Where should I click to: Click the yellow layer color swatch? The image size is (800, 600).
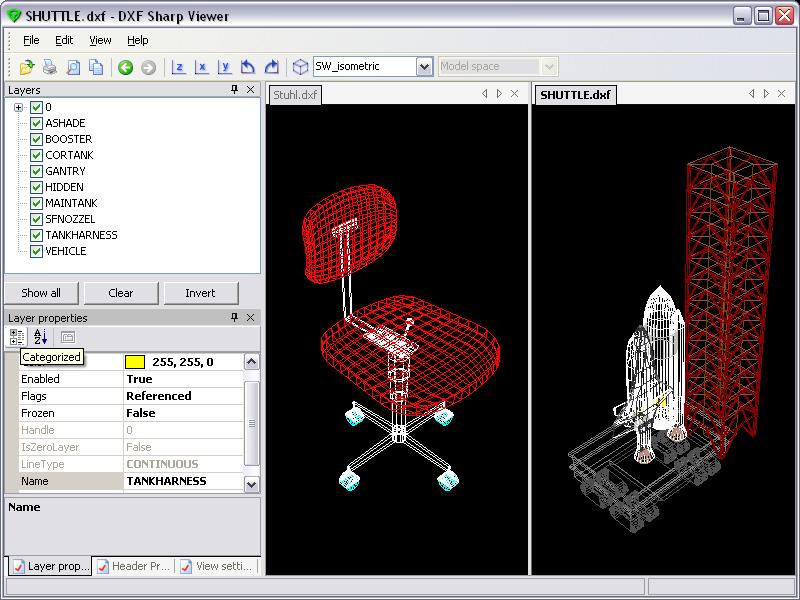[134, 362]
